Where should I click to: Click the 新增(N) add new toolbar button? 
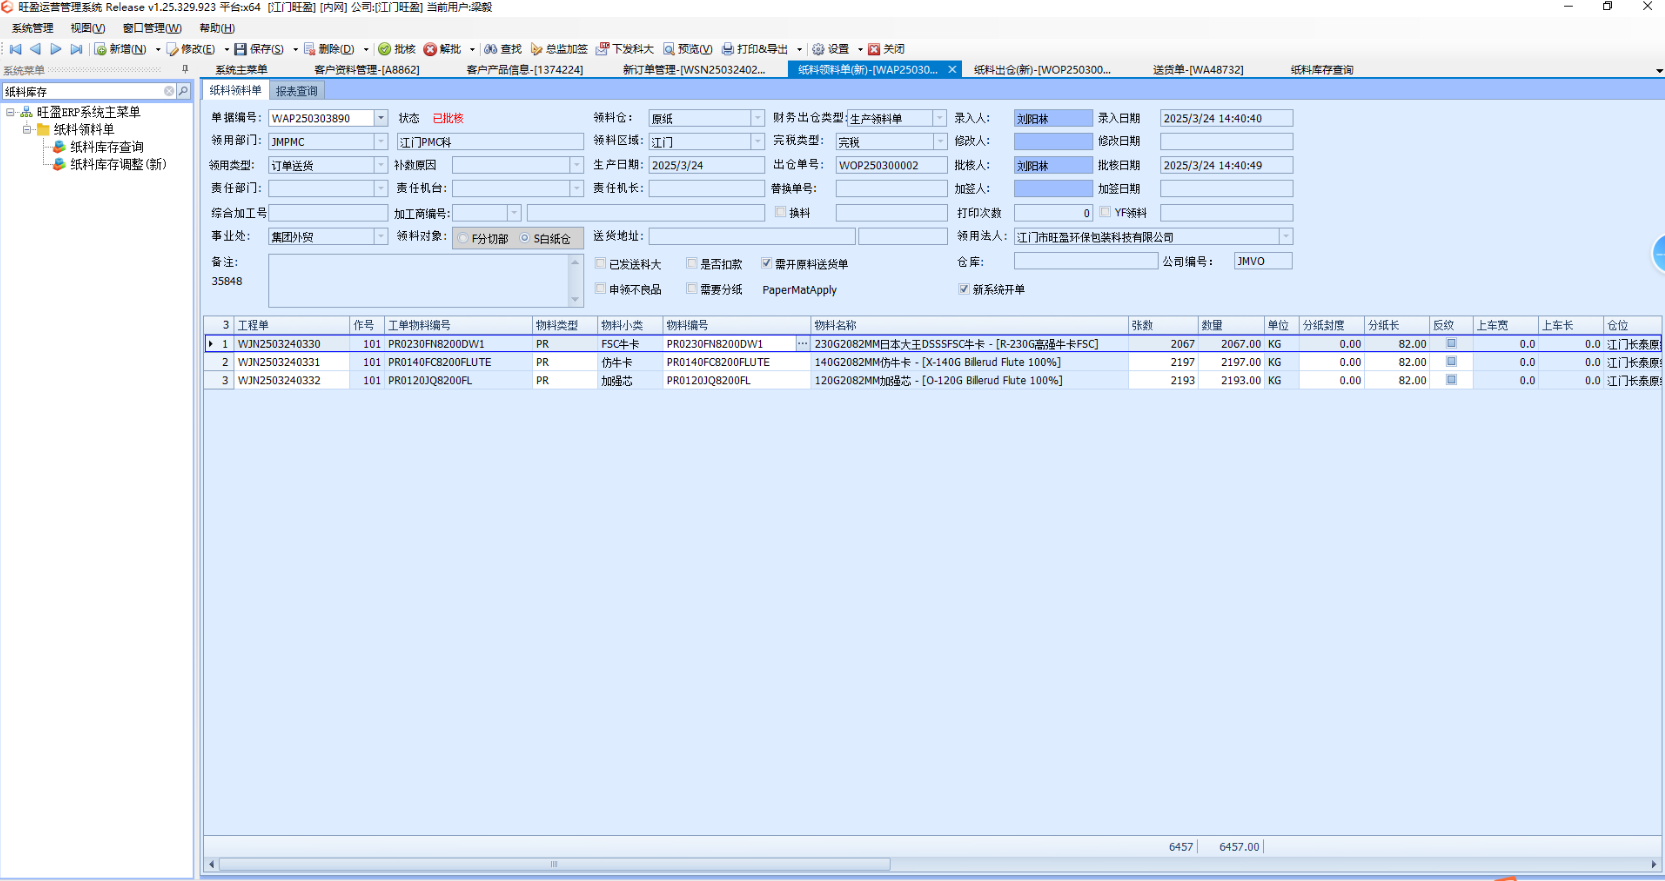click(x=120, y=49)
